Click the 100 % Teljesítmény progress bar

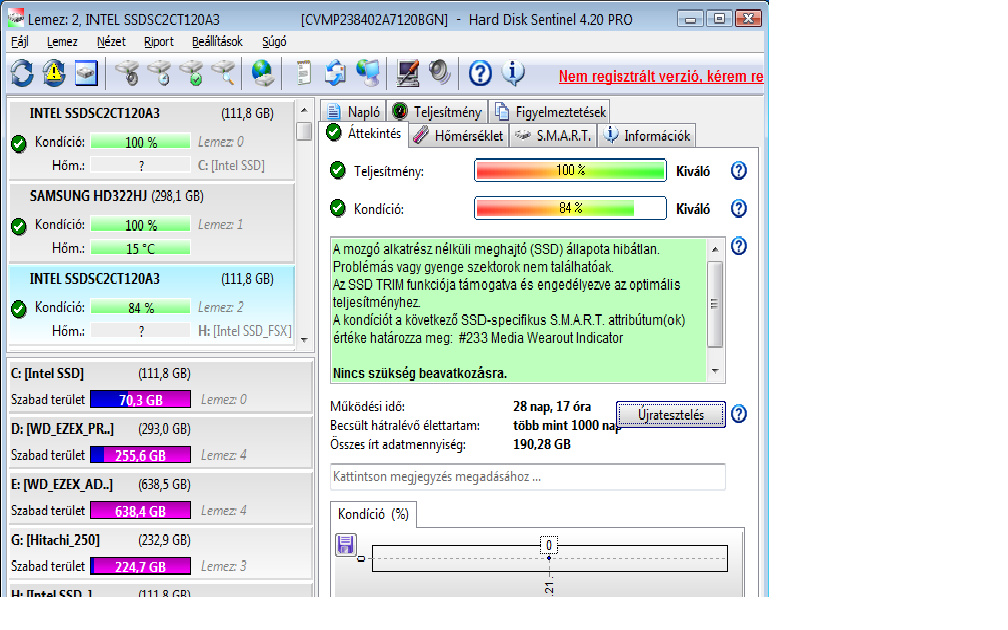(x=570, y=170)
